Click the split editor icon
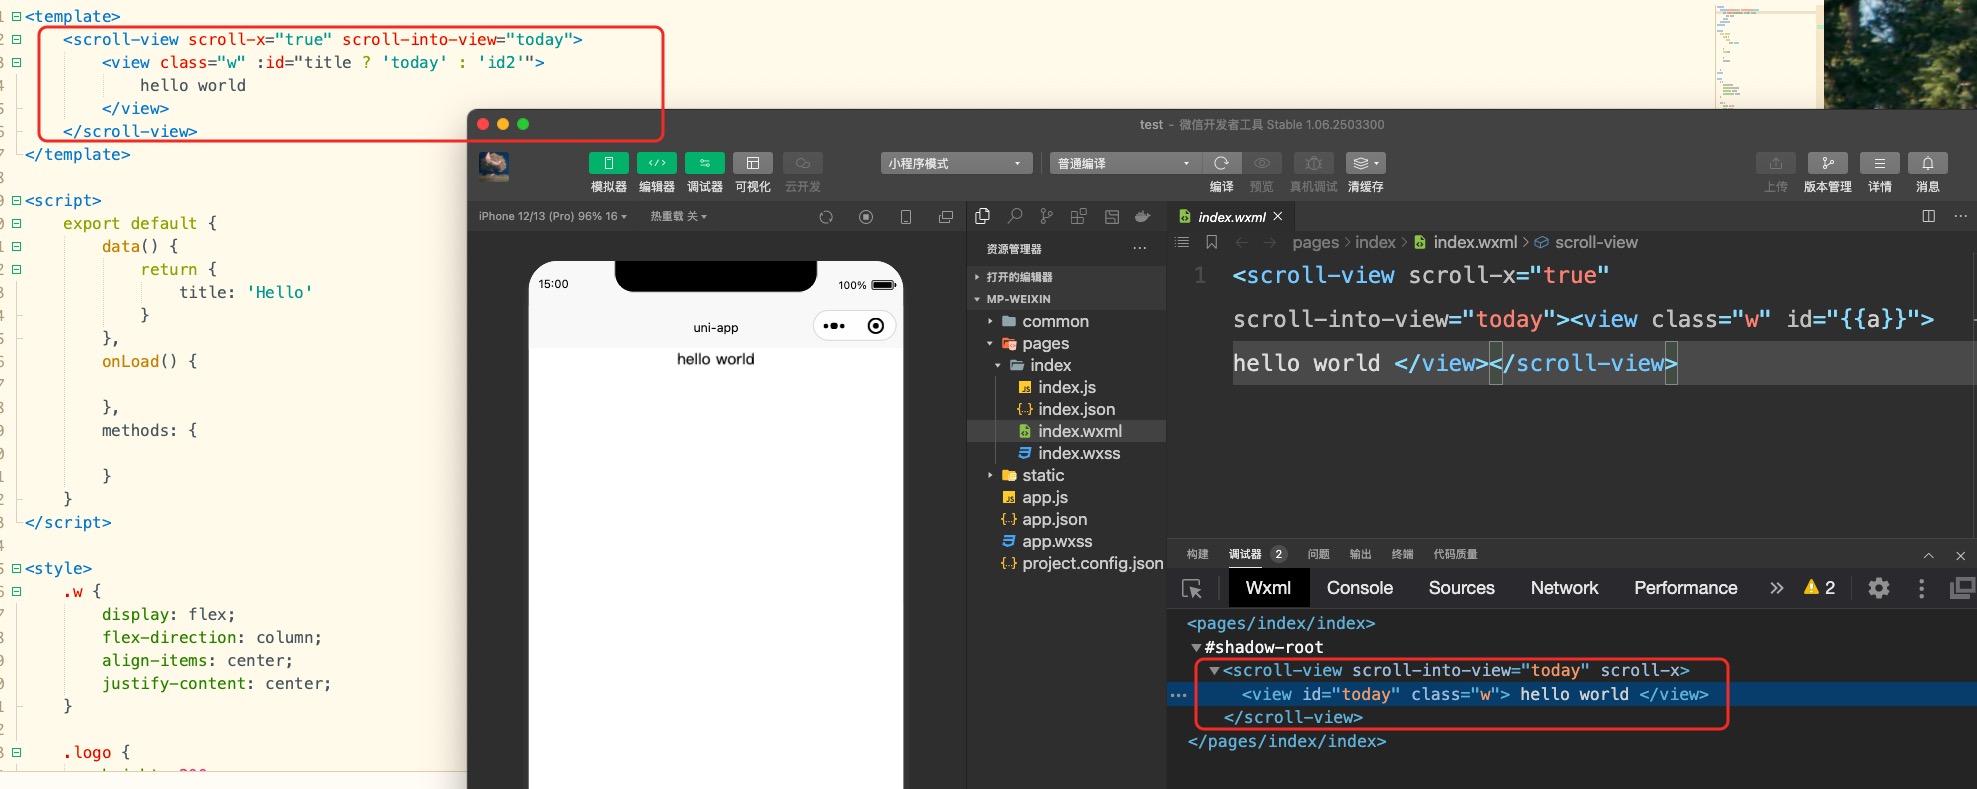The height and width of the screenshot is (789, 1977). point(1929,216)
